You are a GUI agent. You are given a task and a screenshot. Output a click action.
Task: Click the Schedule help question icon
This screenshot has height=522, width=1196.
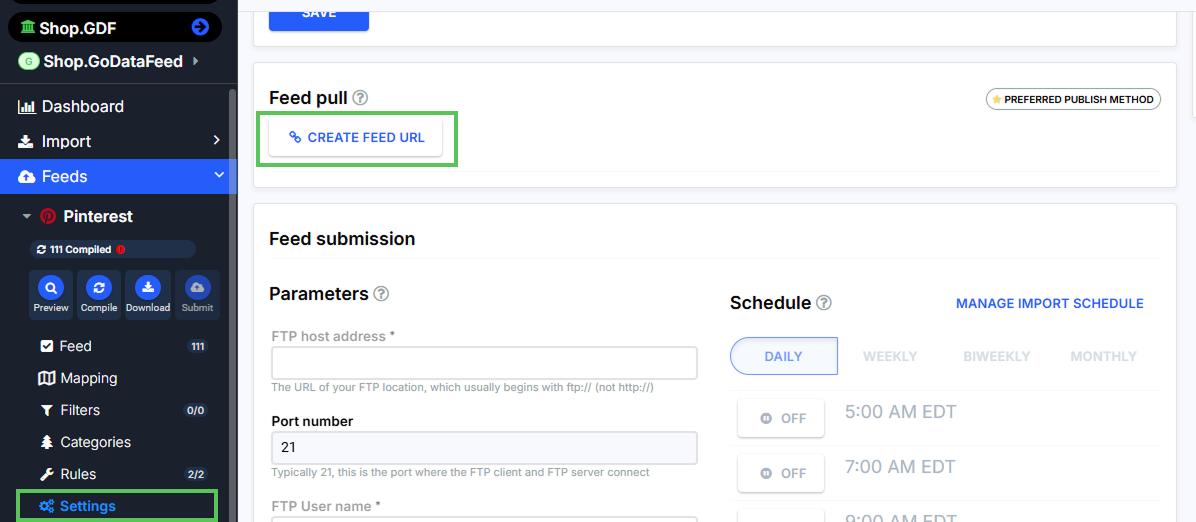824,303
